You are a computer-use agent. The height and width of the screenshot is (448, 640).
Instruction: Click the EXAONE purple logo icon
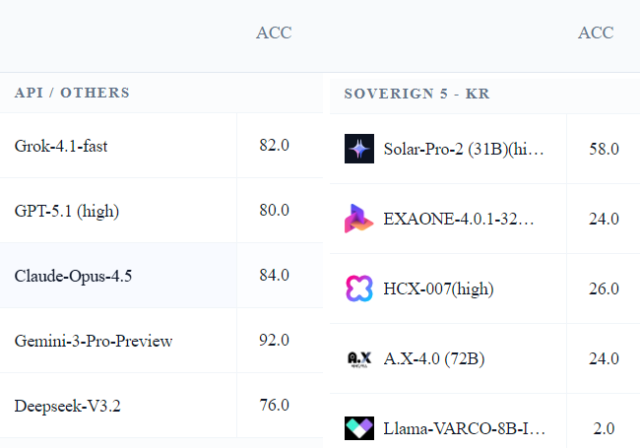click(x=359, y=219)
